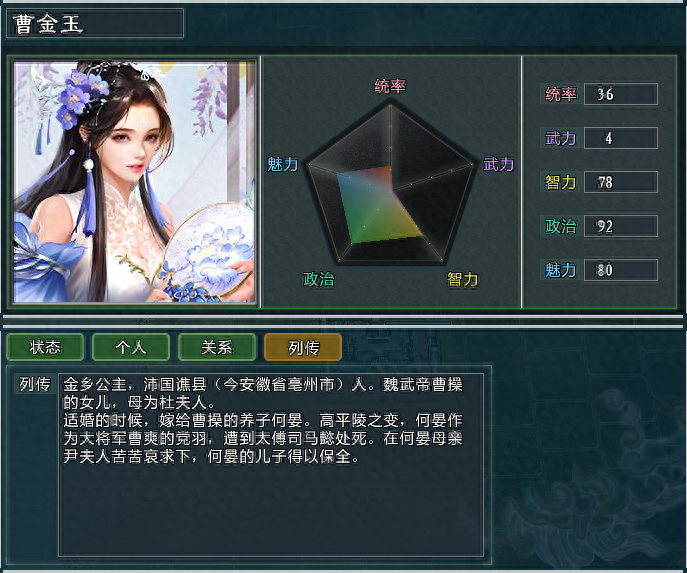Click the 列传 label beside the biography box
Viewport: 687px width, 573px height.
coord(35,384)
